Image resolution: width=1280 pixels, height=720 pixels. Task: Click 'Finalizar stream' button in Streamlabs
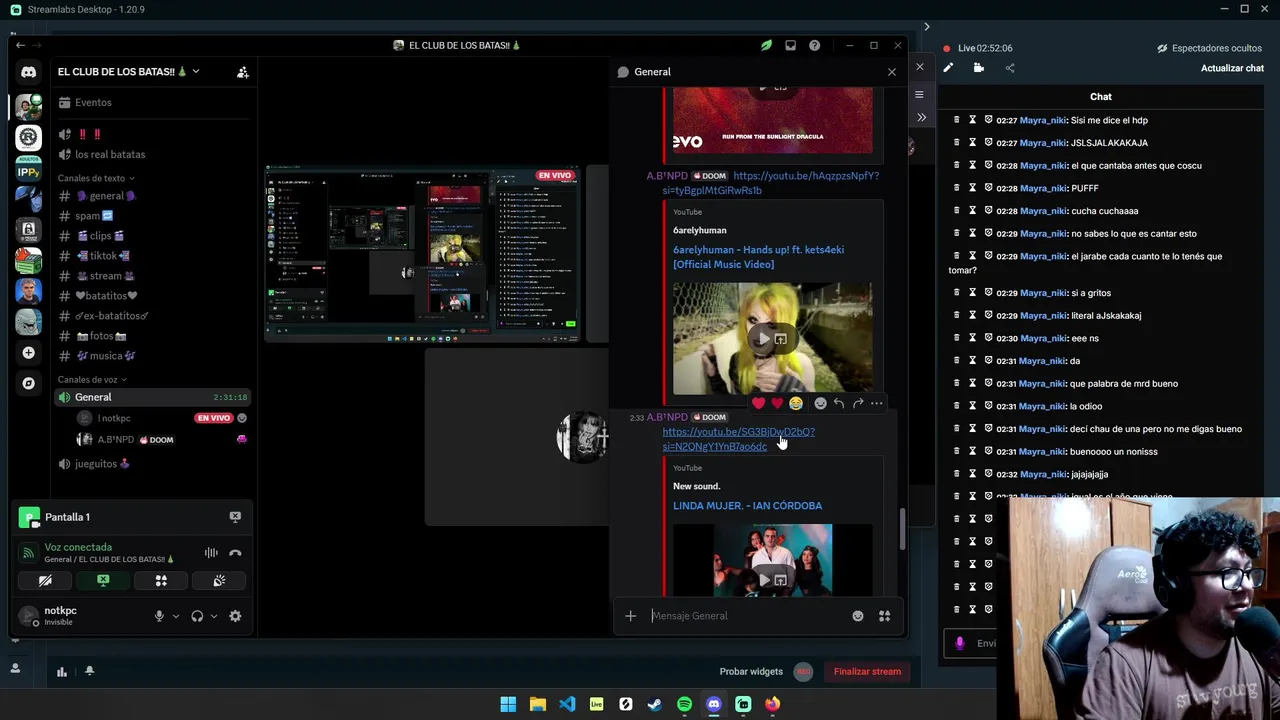point(867,671)
